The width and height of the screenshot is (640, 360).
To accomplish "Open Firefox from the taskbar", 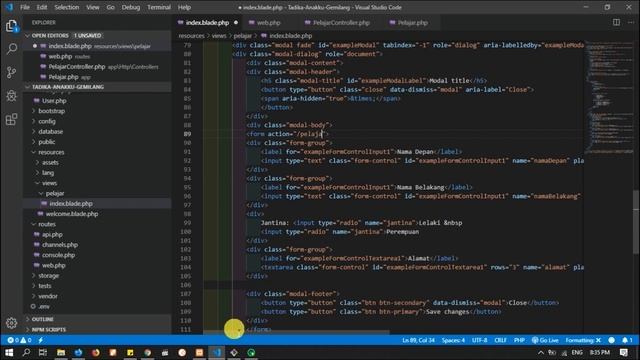I will (x=96, y=352).
